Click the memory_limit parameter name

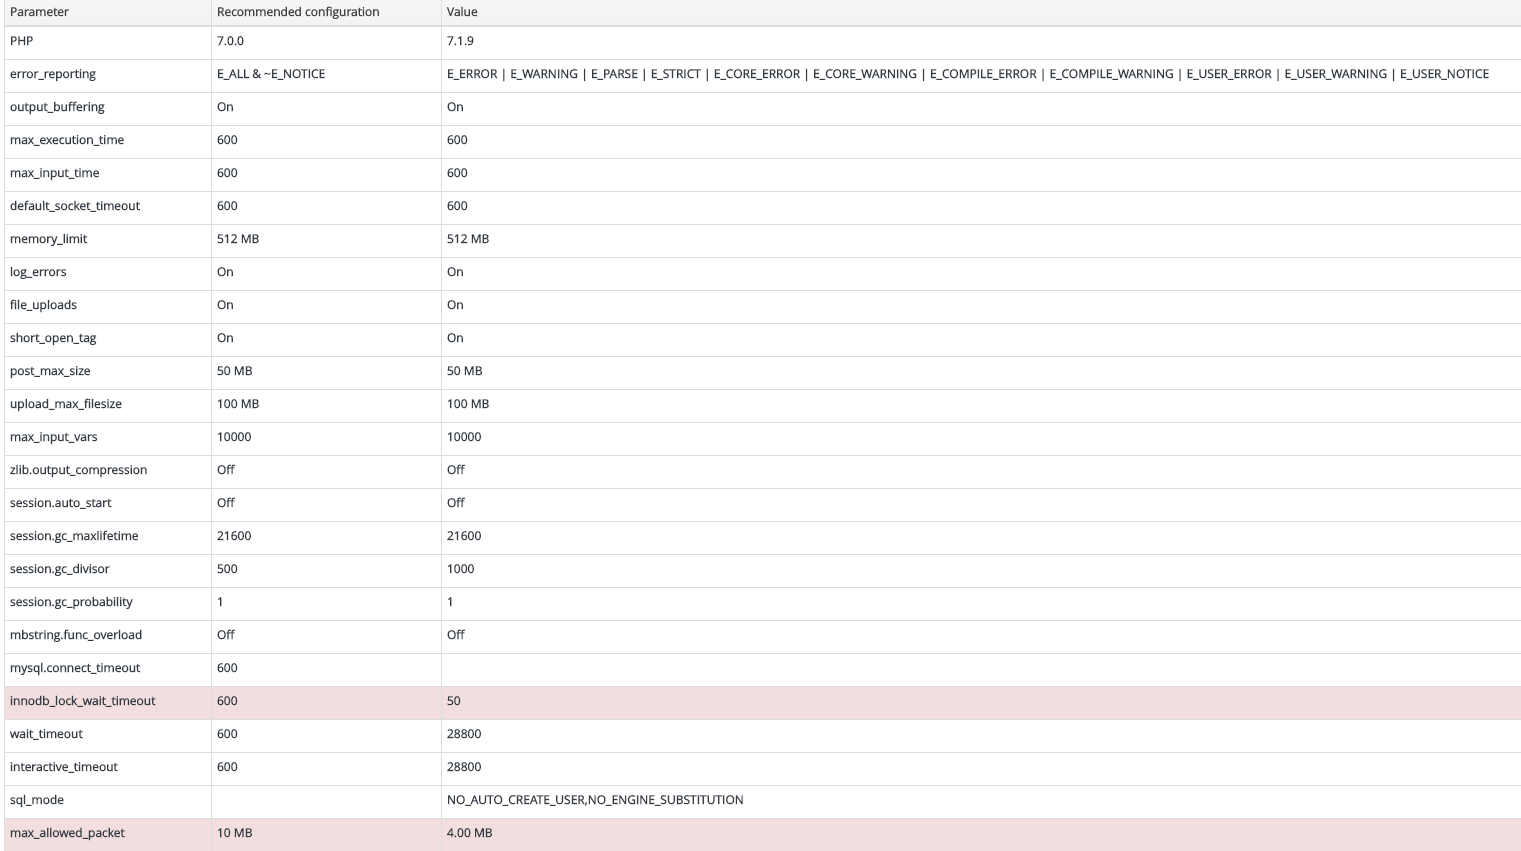click(x=49, y=239)
